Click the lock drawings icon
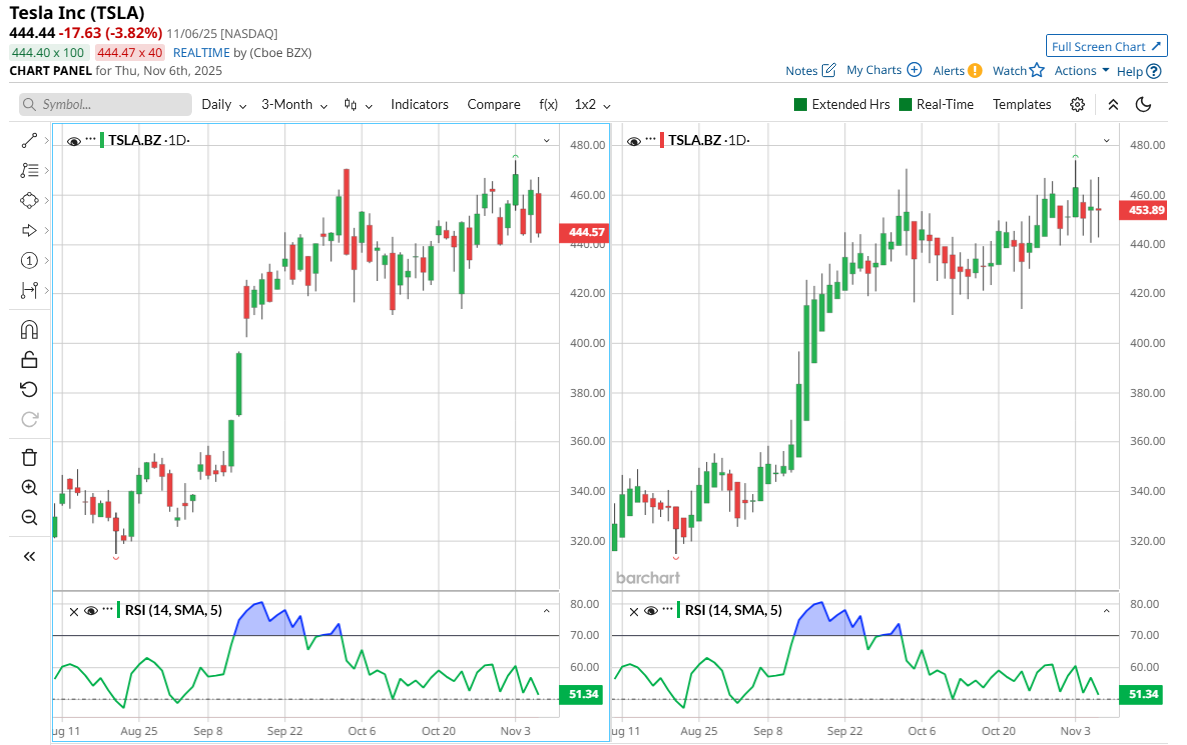 (x=30, y=360)
